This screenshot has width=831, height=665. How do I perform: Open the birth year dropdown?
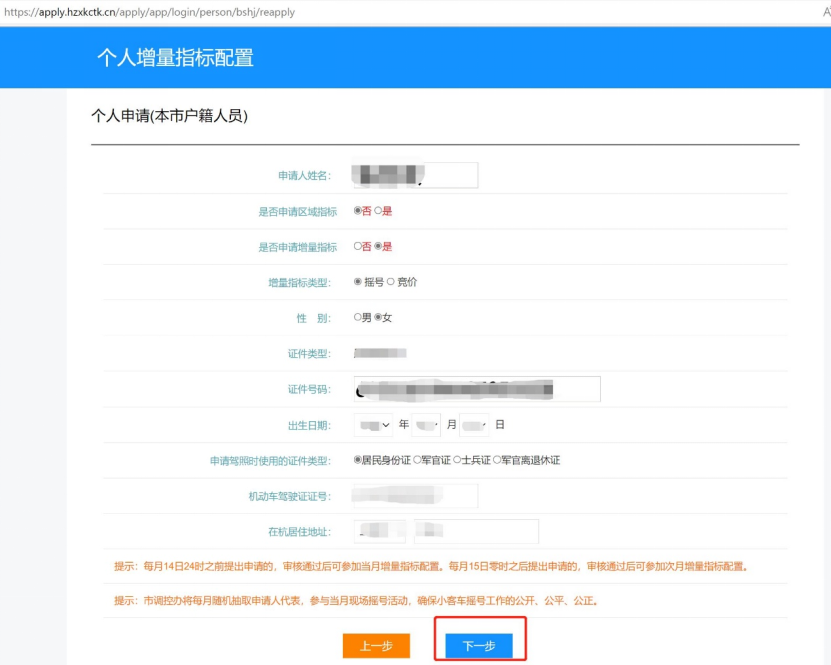(x=374, y=425)
